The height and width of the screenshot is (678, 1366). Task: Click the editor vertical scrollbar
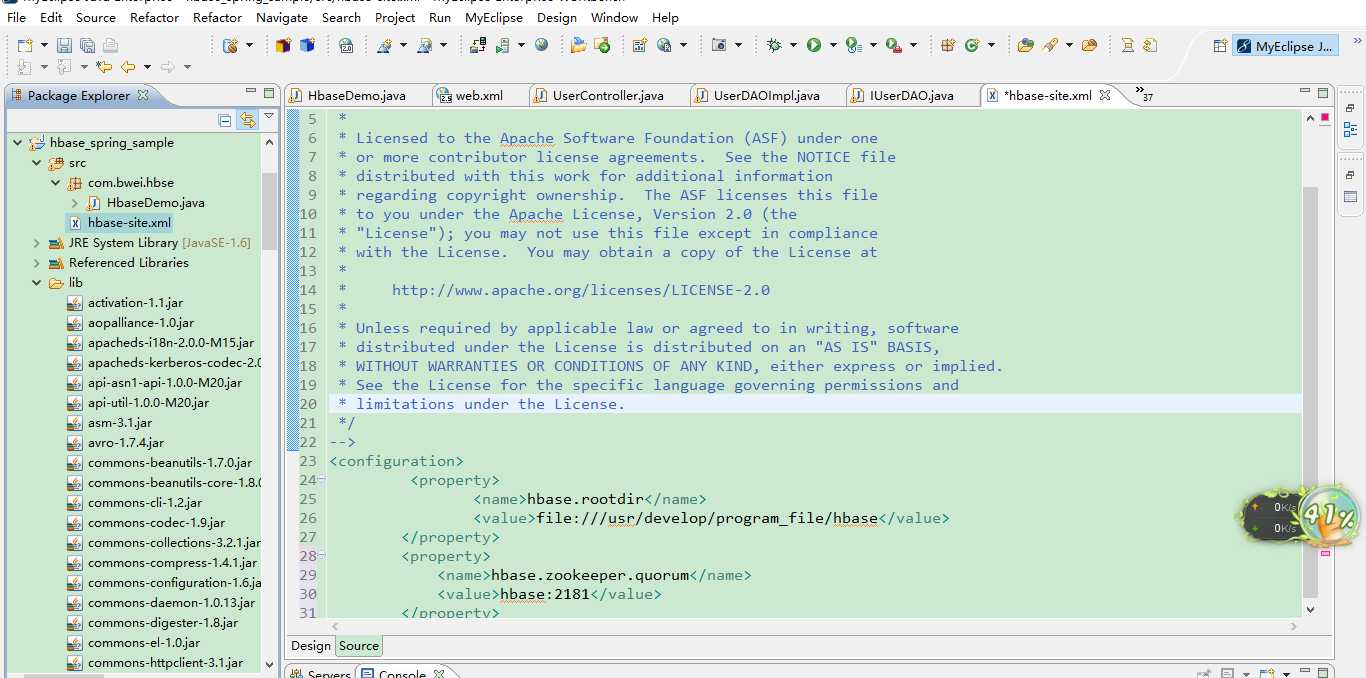click(x=1311, y=390)
